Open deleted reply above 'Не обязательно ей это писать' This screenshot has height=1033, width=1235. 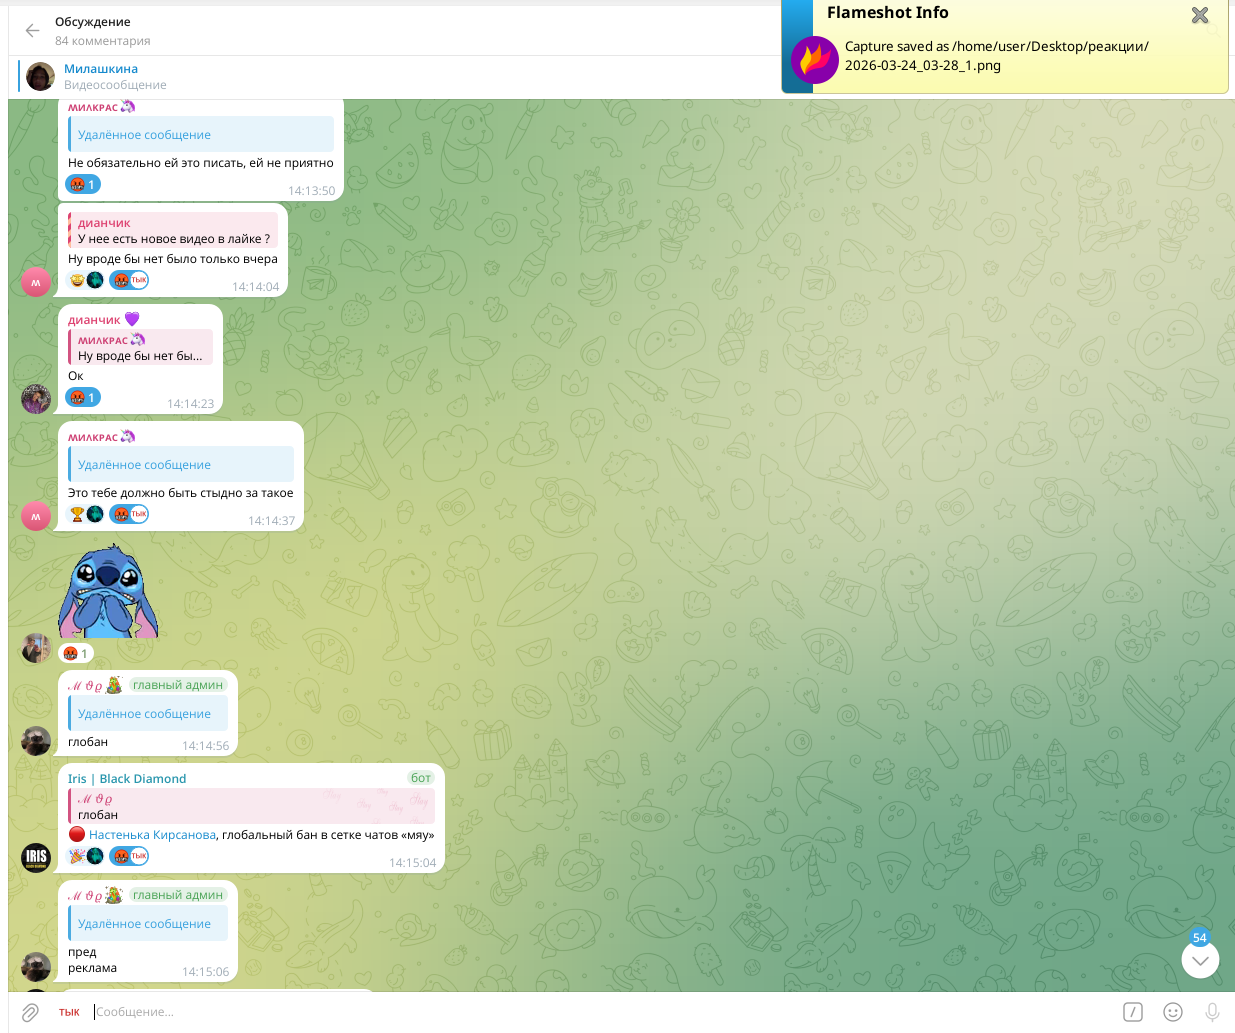point(201,134)
